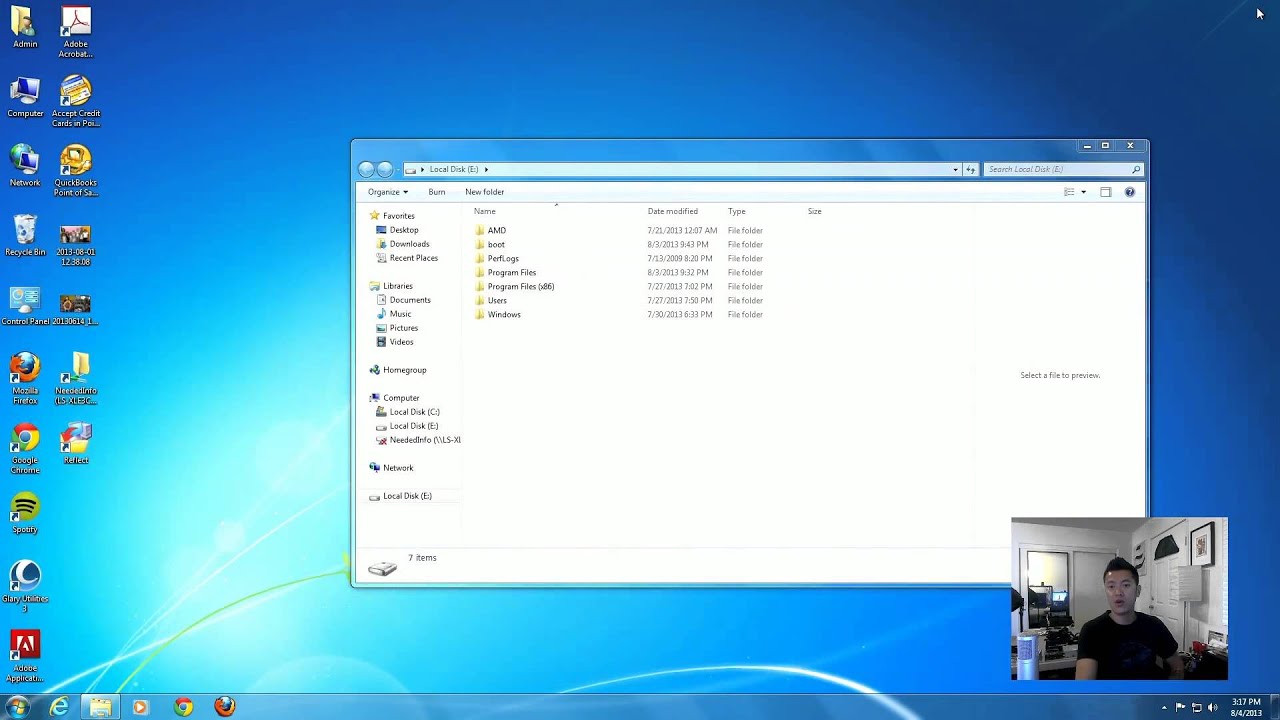Select the Users folder

pyautogui.click(x=497, y=300)
